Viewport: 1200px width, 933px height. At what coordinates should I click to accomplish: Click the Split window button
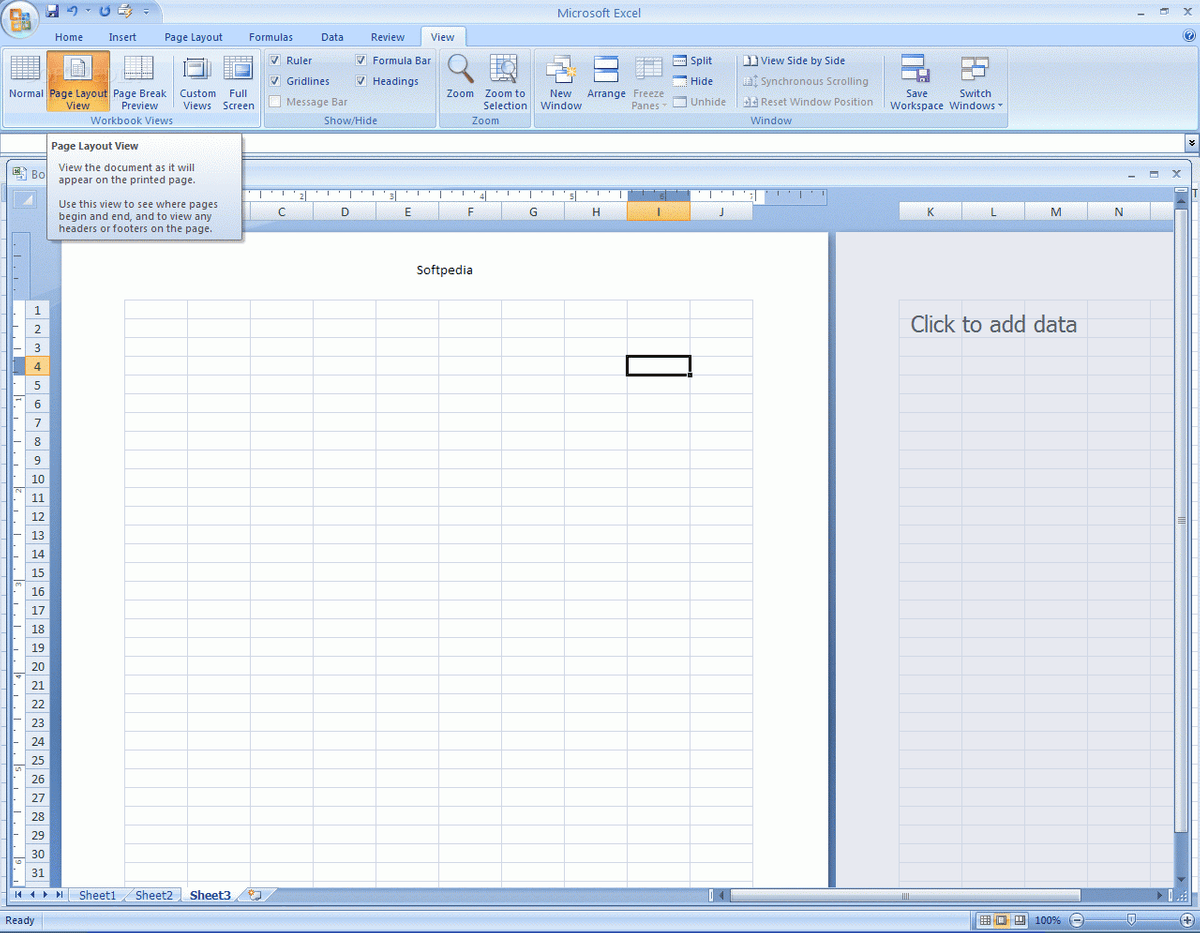[693, 60]
